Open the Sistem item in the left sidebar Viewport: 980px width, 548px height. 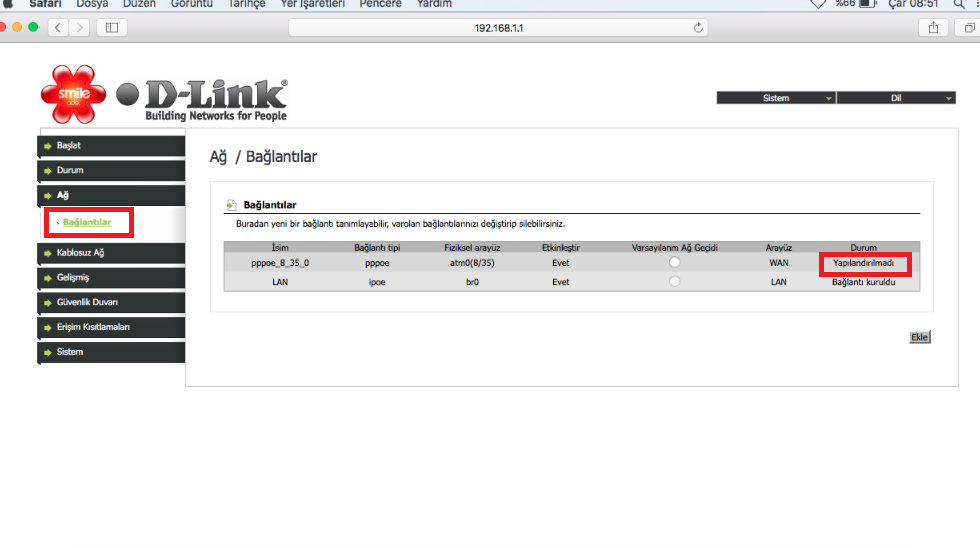tap(112, 352)
